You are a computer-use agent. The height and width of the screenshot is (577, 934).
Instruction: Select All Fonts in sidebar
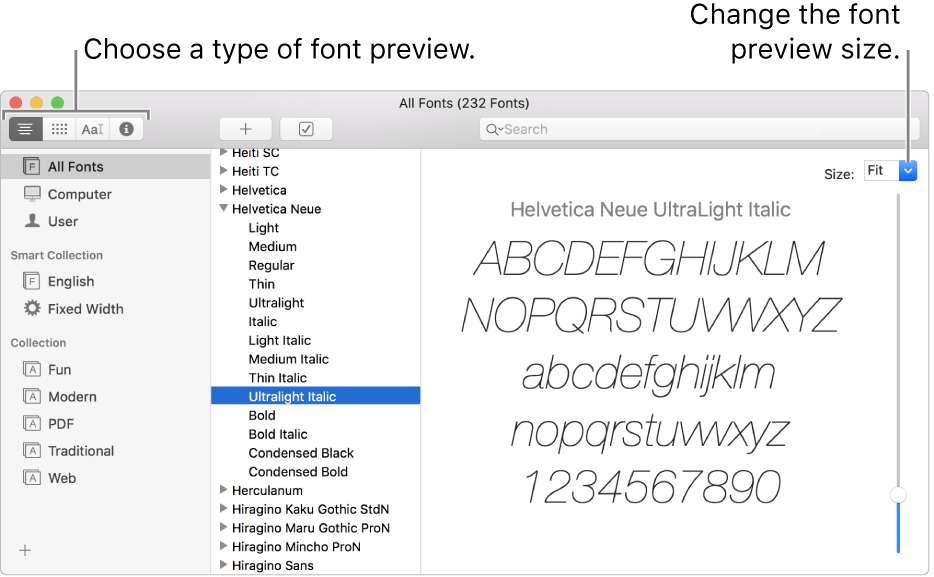click(x=105, y=166)
